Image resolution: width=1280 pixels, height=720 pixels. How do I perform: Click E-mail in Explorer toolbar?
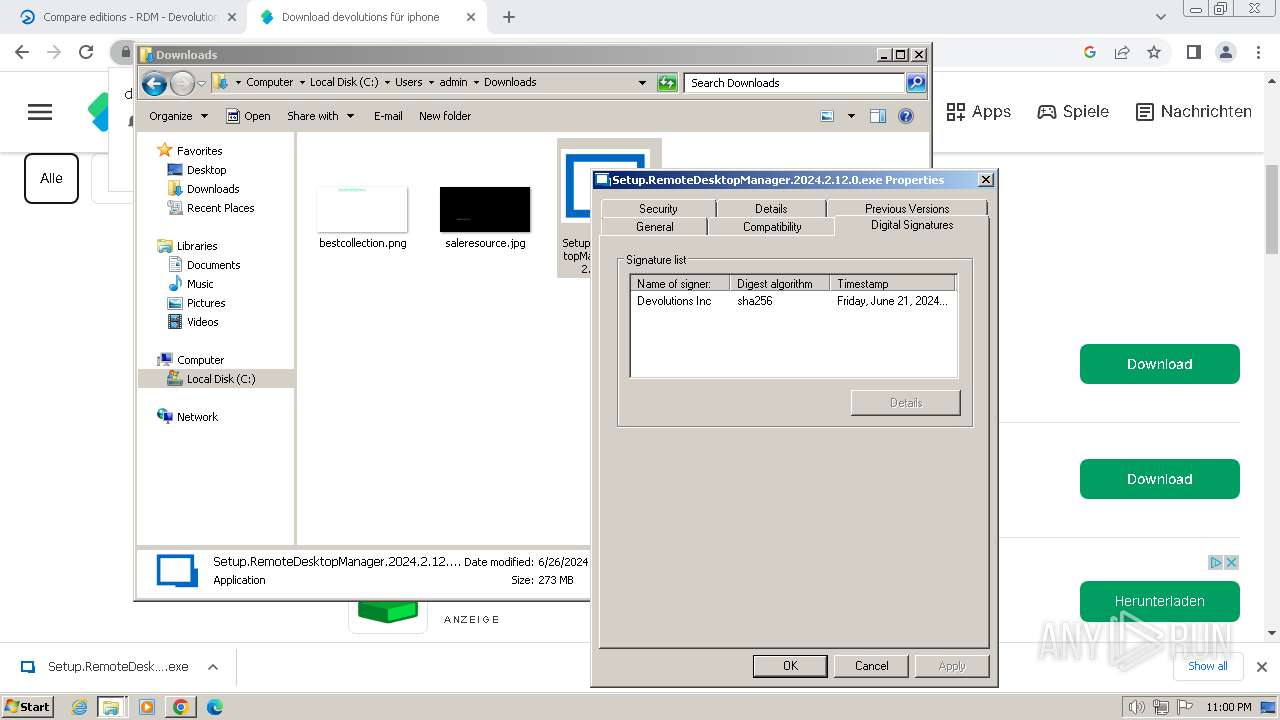point(388,116)
